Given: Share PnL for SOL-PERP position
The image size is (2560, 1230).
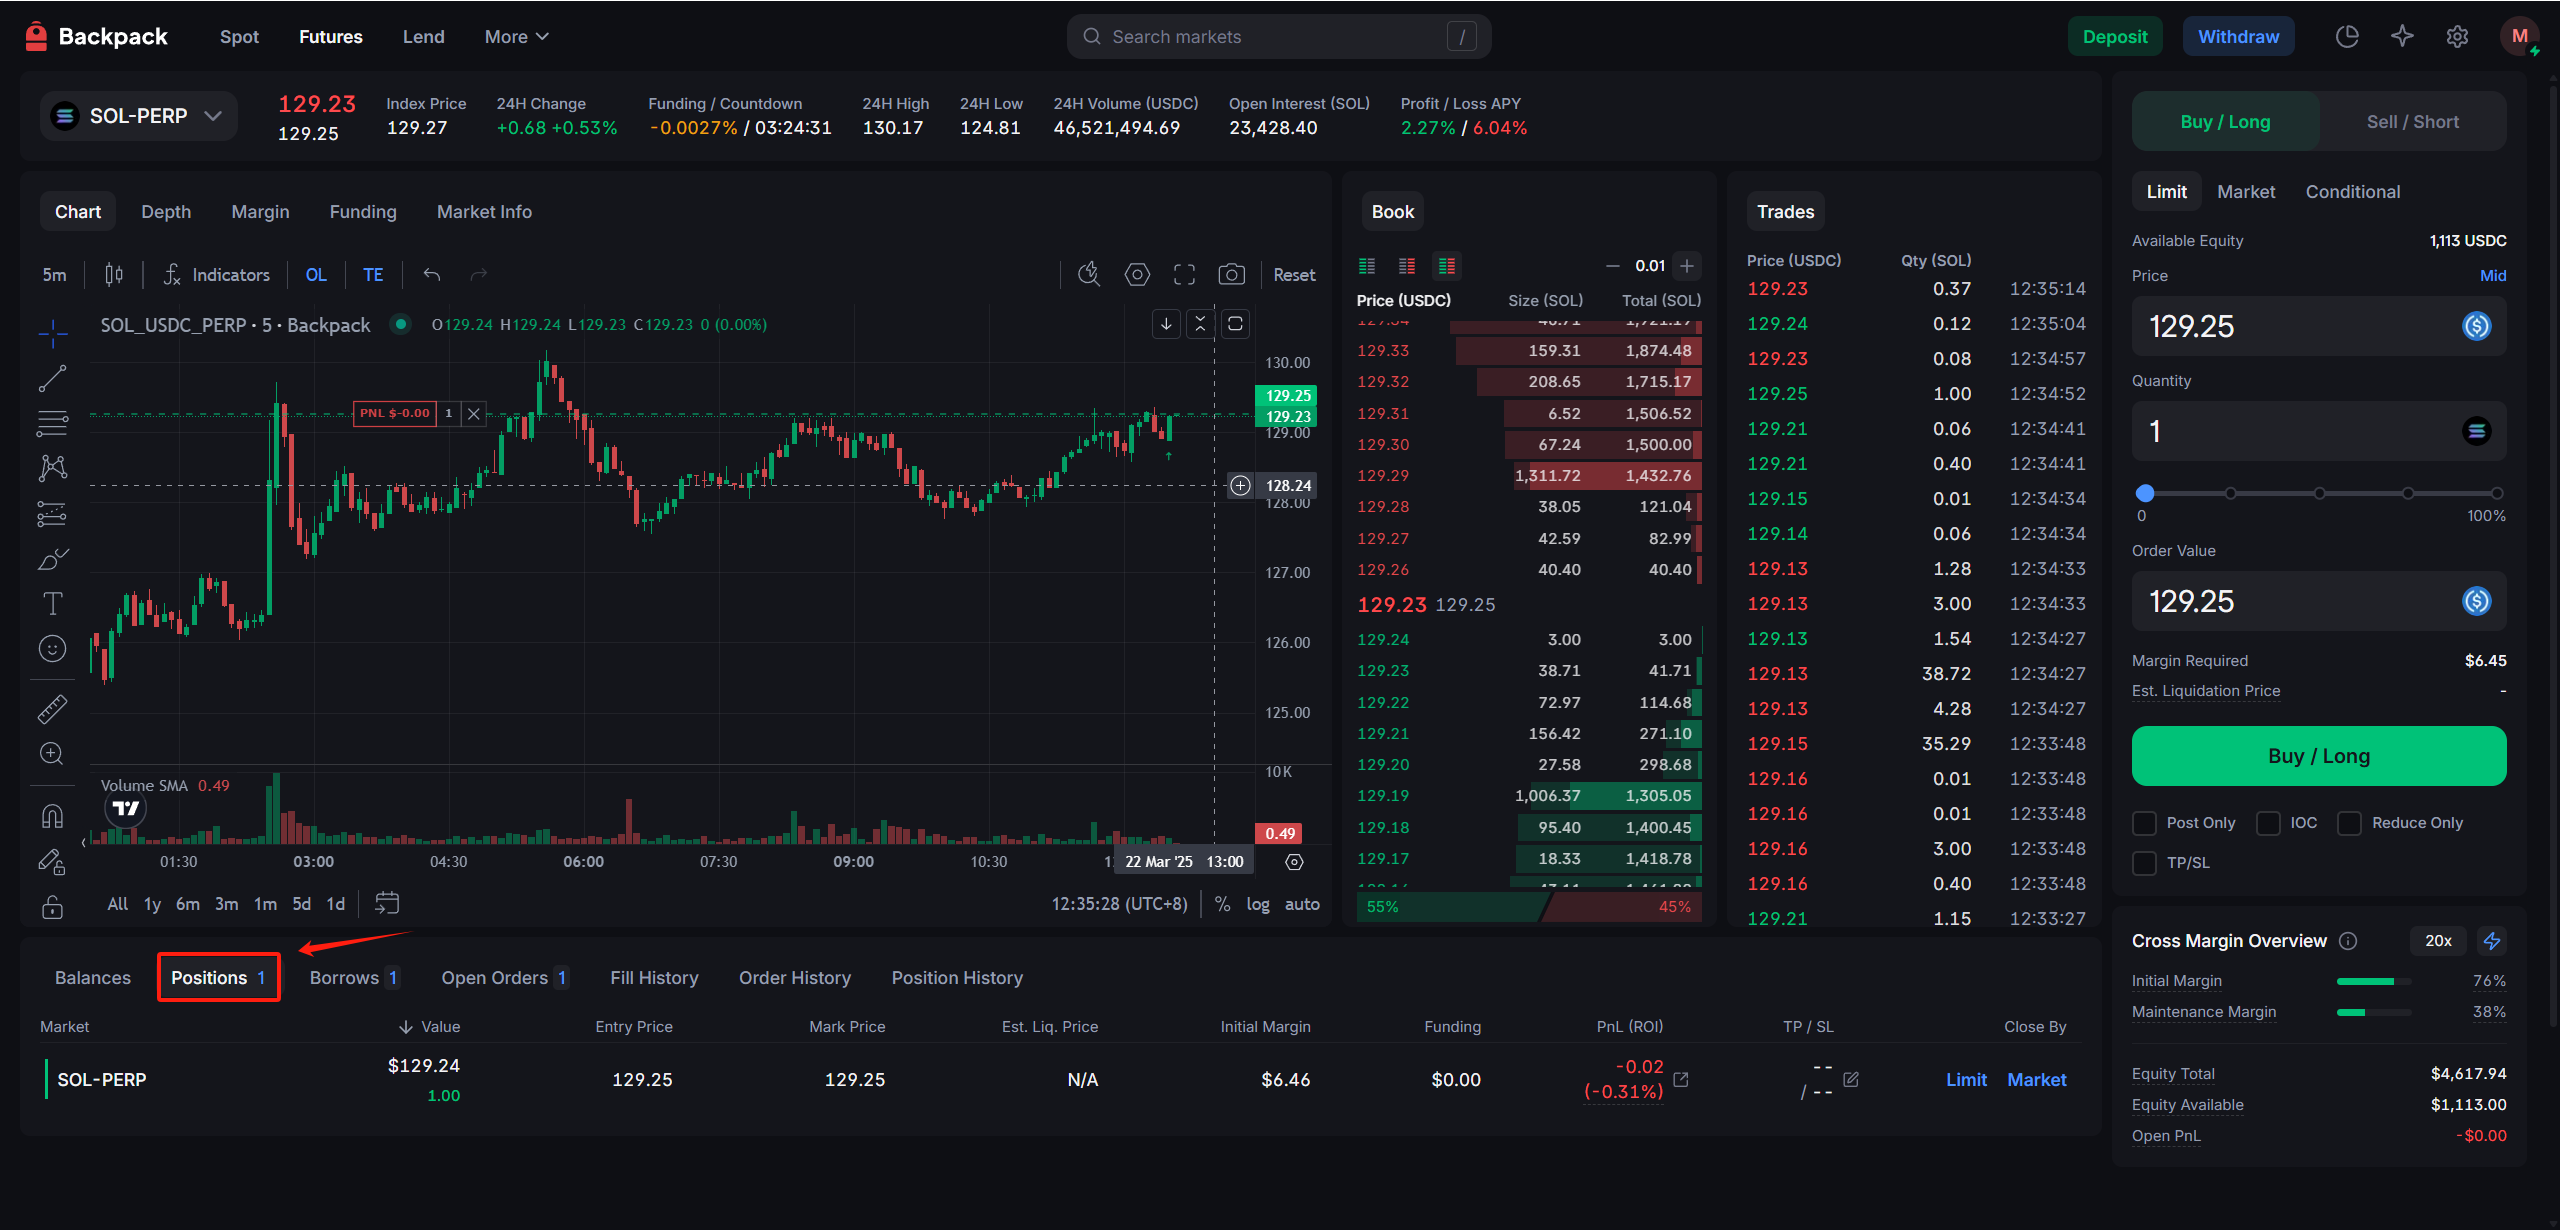Looking at the screenshot, I should click(x=1681, y=1079).
